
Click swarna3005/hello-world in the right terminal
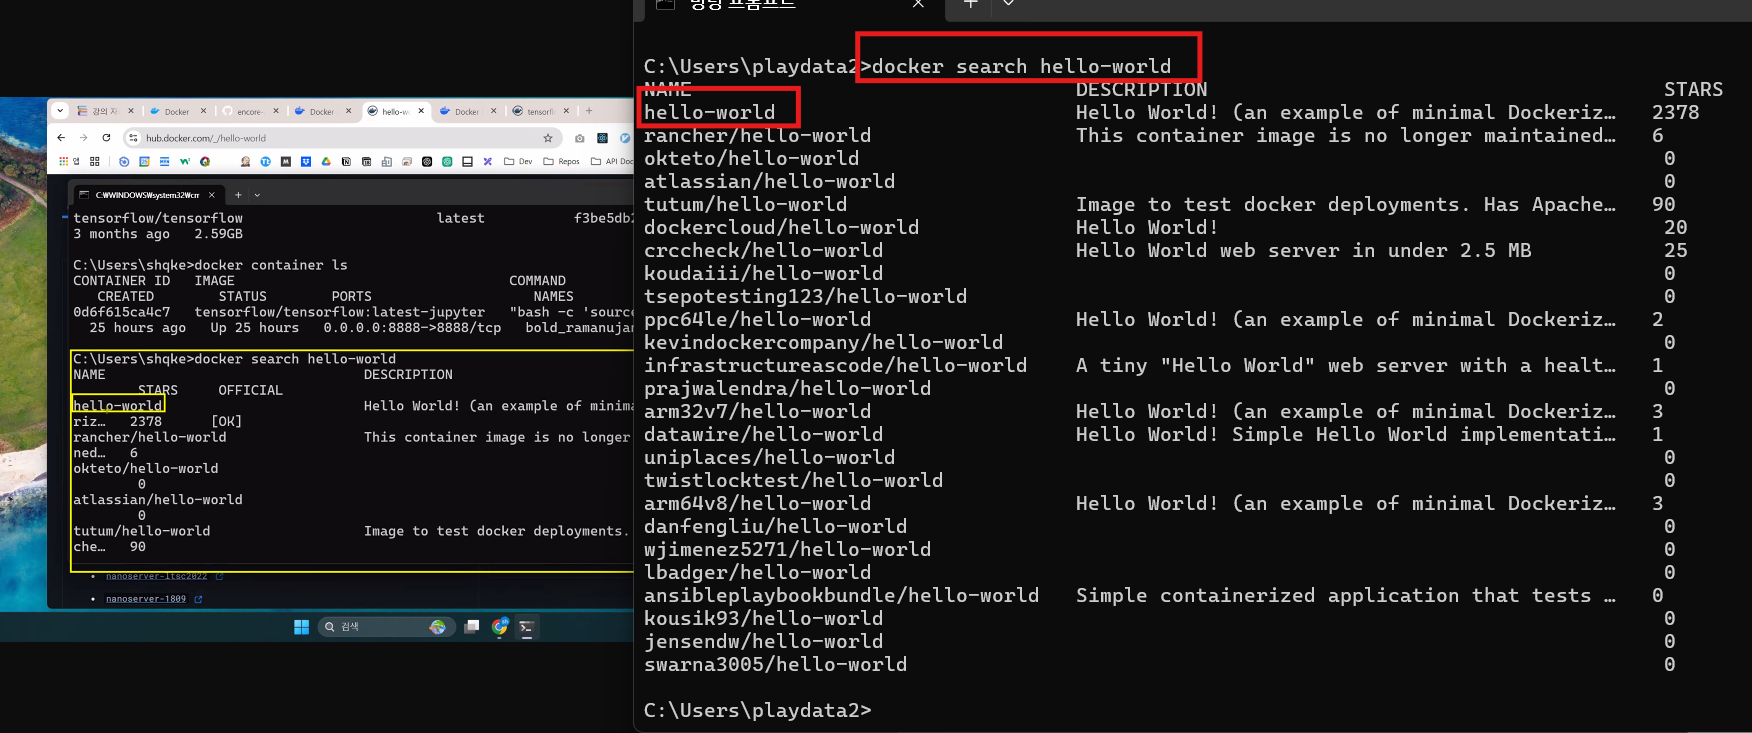[775, 664]
